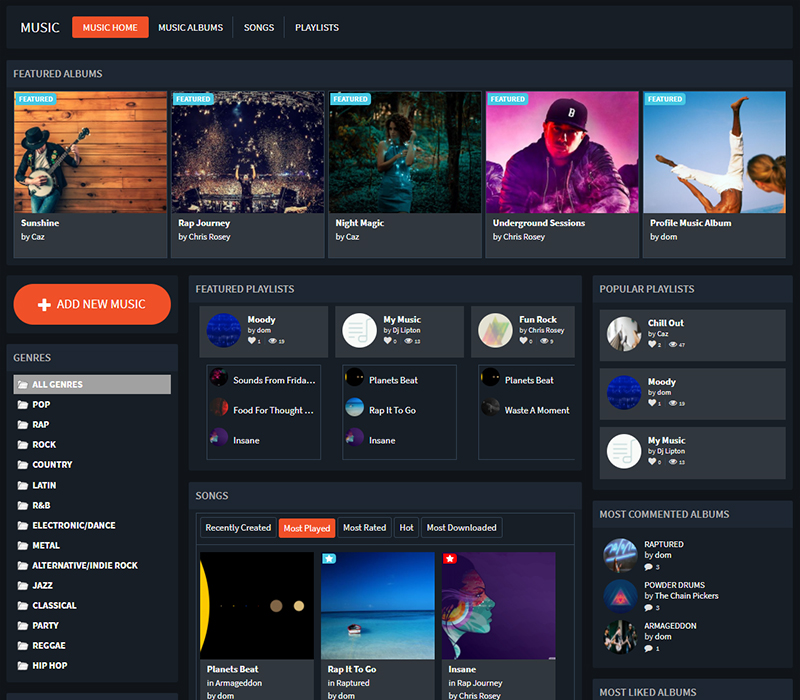Image resolution: width=800 pixels, height=700 pixels.
Task: Click the comment icon under Raptured album
Action: coord(648,567)
